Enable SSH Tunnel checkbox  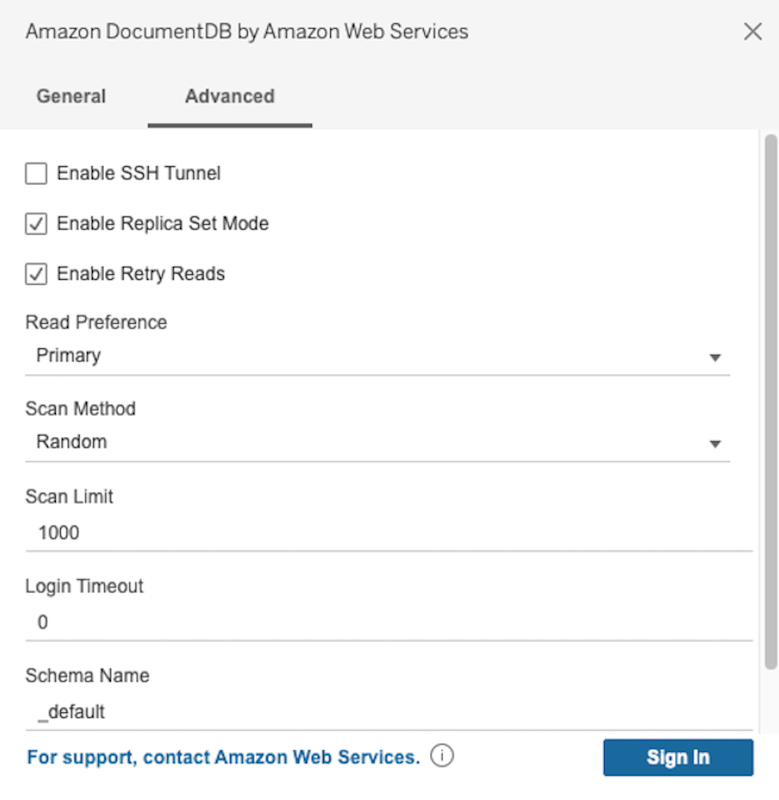[x=36, y=173]
